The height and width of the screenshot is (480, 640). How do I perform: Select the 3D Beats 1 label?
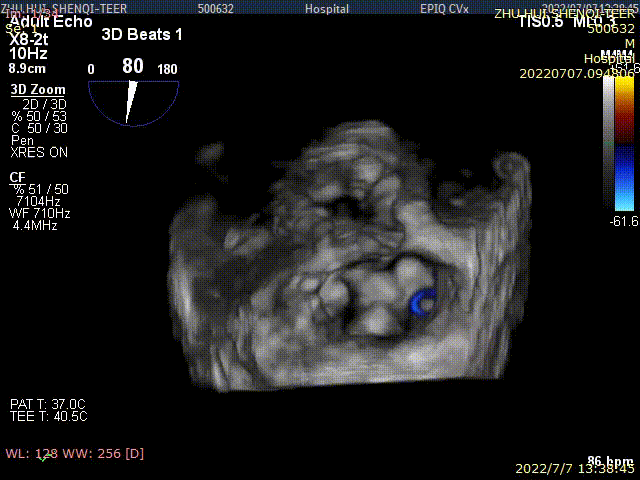click(142, 34)
